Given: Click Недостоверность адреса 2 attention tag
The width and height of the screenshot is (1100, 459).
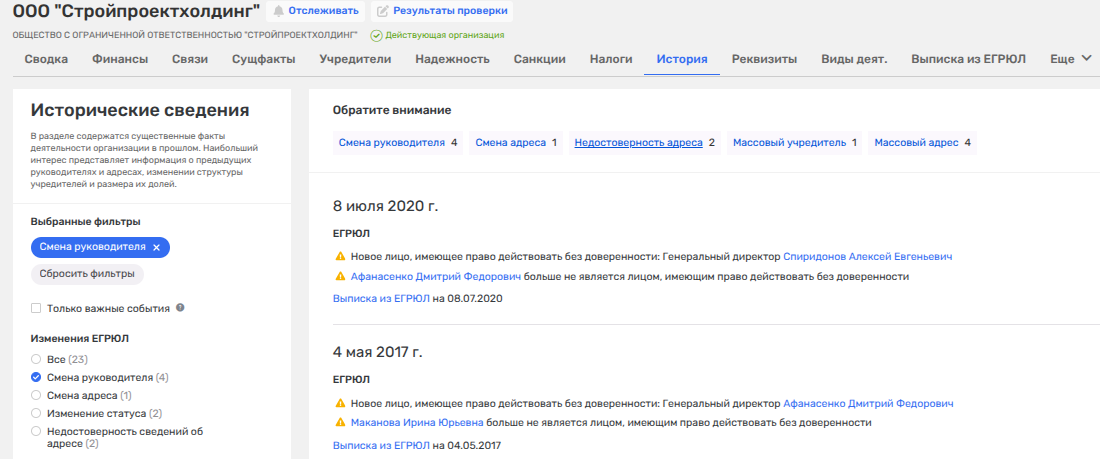Looking at the screenshot, I should tap(644, 142).
